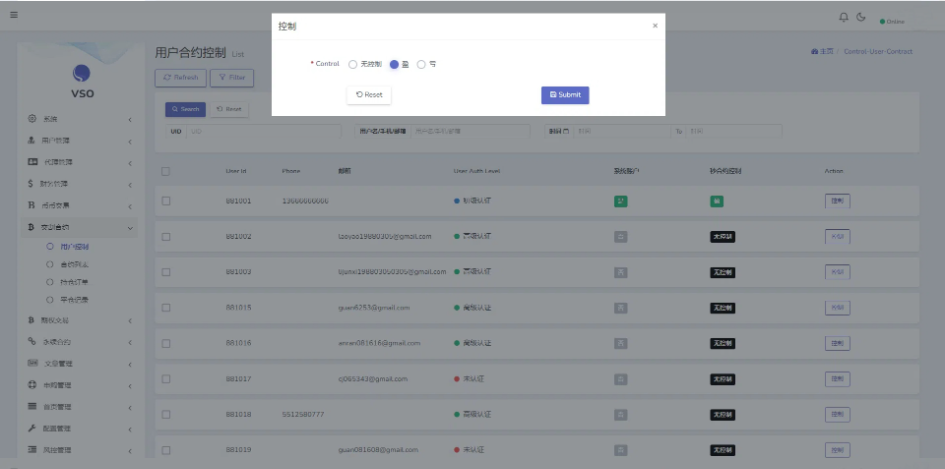Tick the checkbox for user 881017

166,379
